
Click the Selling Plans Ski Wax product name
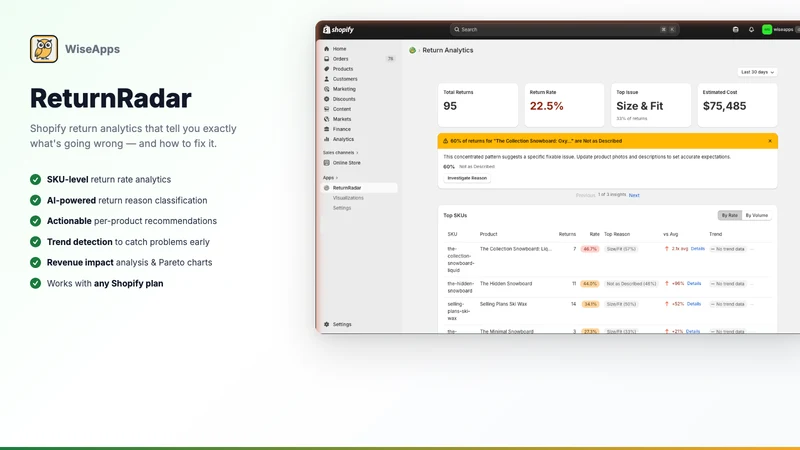[x=503, y=304]
